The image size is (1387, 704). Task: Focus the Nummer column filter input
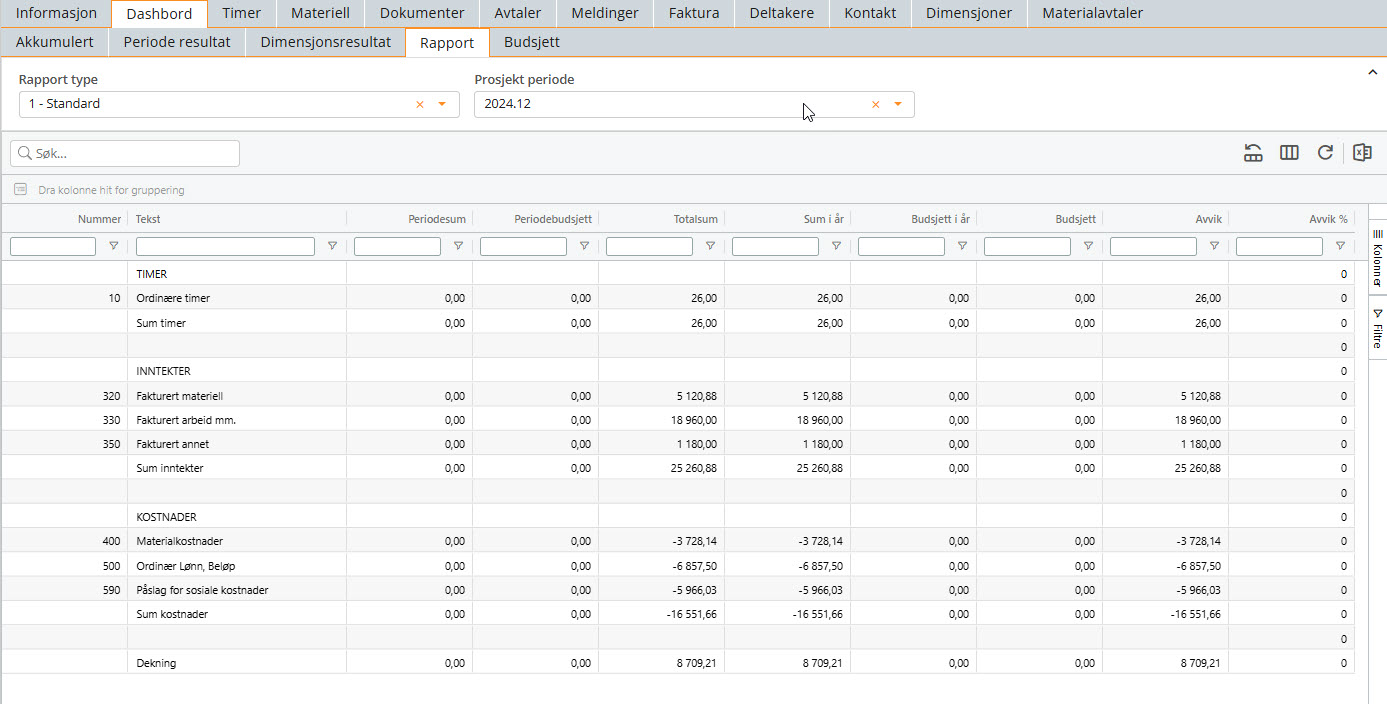(53, 246)
